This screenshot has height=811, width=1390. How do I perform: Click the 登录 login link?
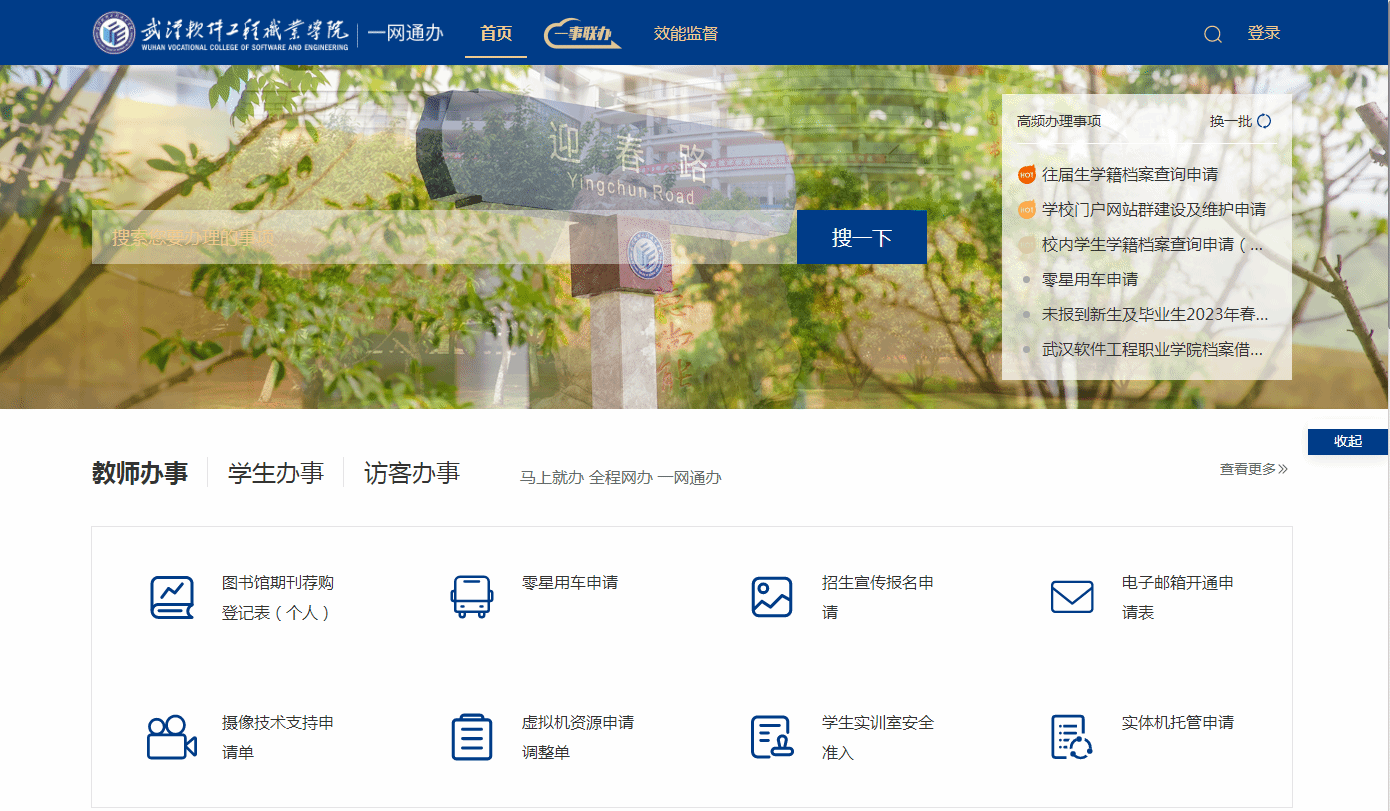1264,33
